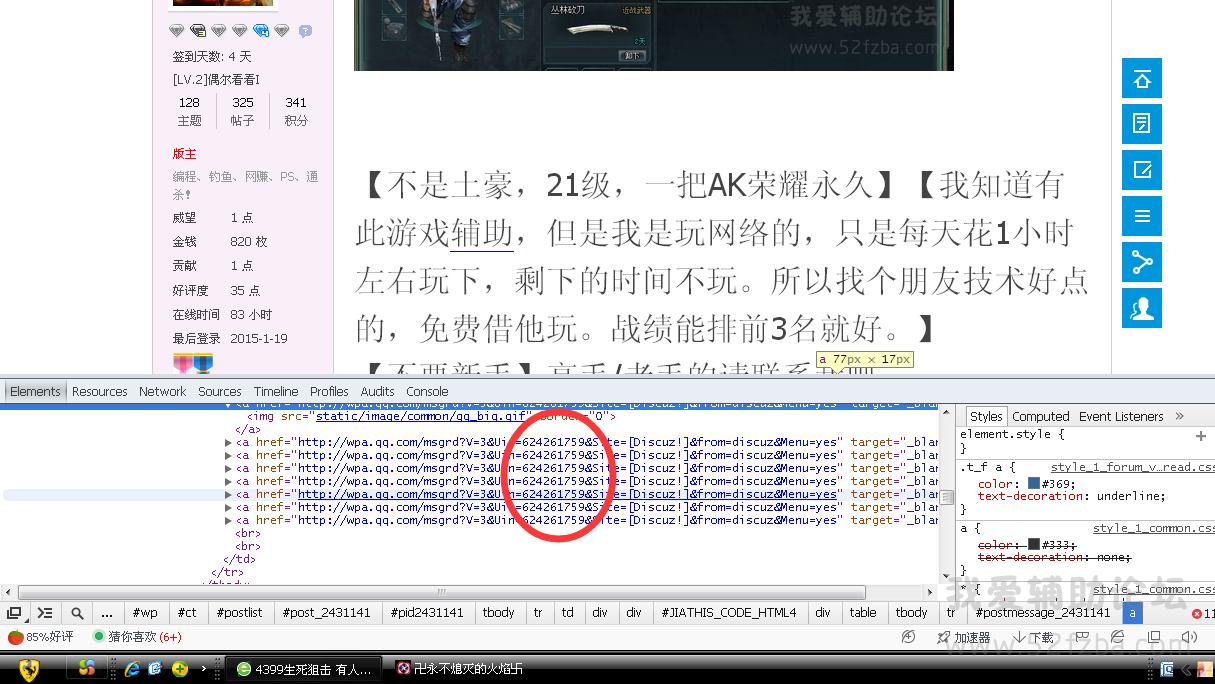The image size is (1215, 684).
Task: Click the 325 帖子 stat link
Action: (x=243, y=111)
